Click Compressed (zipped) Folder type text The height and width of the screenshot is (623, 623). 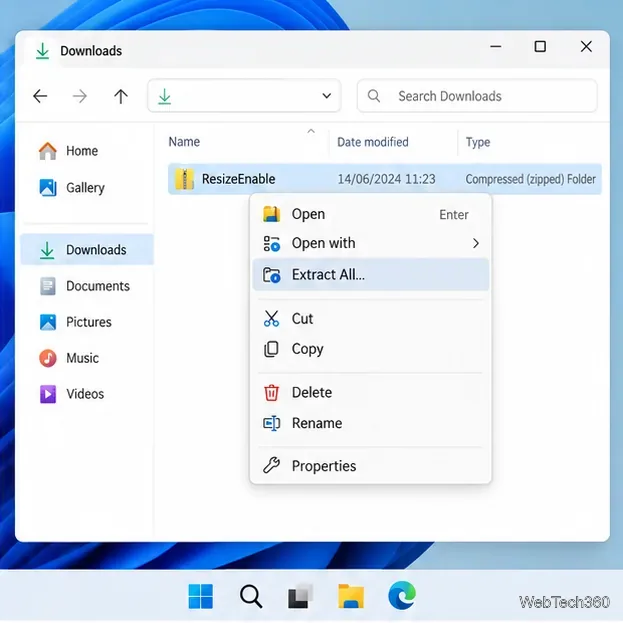click(x=530, y=179)
